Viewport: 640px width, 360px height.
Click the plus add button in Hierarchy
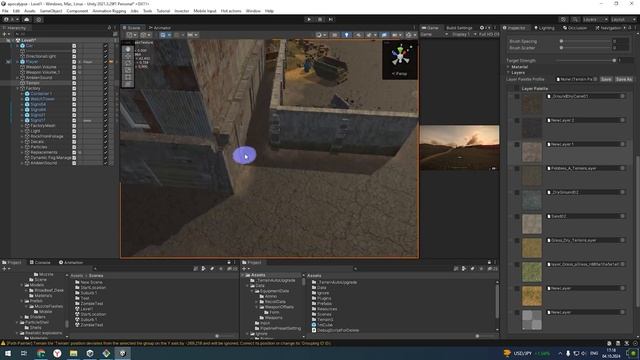(x=4, y=34)
